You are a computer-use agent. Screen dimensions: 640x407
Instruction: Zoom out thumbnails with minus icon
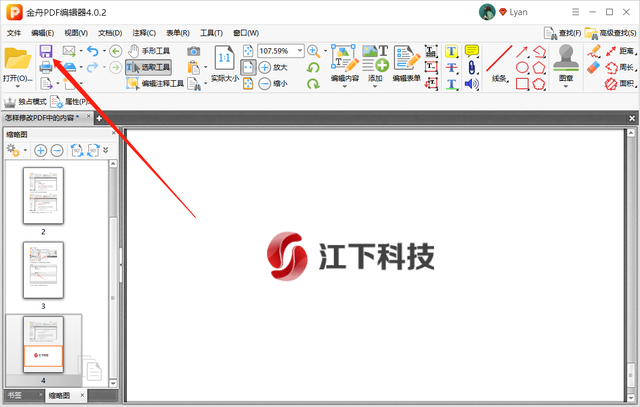pos(57,151)
